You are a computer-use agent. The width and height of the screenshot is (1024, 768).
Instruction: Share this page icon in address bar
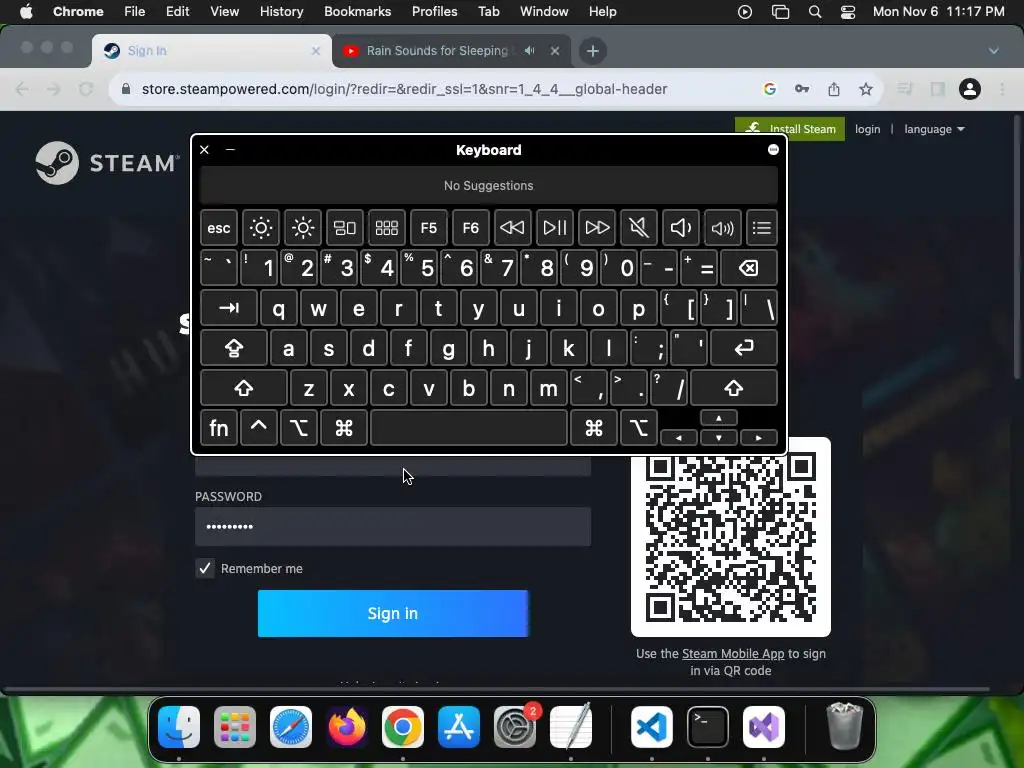coord(834,89)
